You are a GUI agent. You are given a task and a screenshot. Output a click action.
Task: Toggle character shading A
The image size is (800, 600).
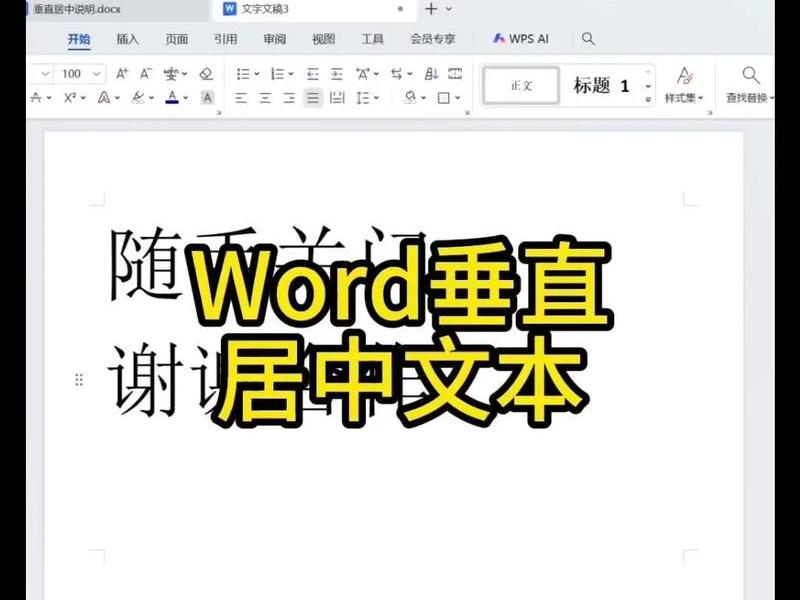[207, 97]
